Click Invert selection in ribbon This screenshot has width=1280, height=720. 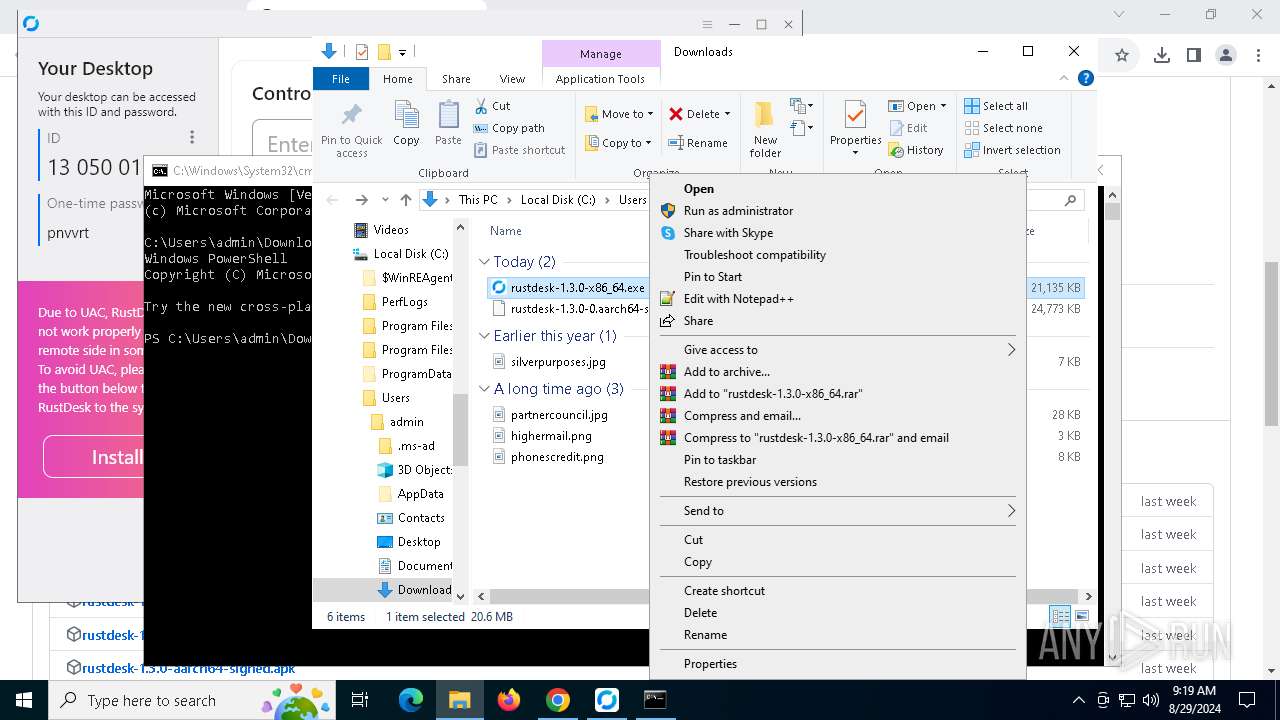point(1012,150)
